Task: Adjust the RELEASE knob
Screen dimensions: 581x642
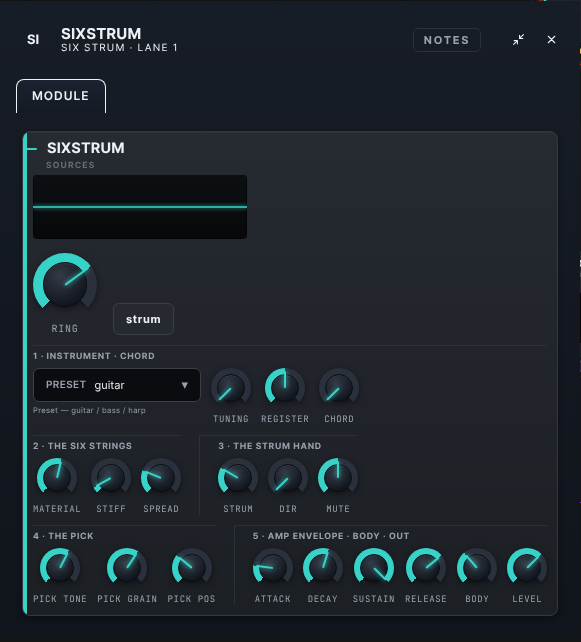Action: pos(426,568)
